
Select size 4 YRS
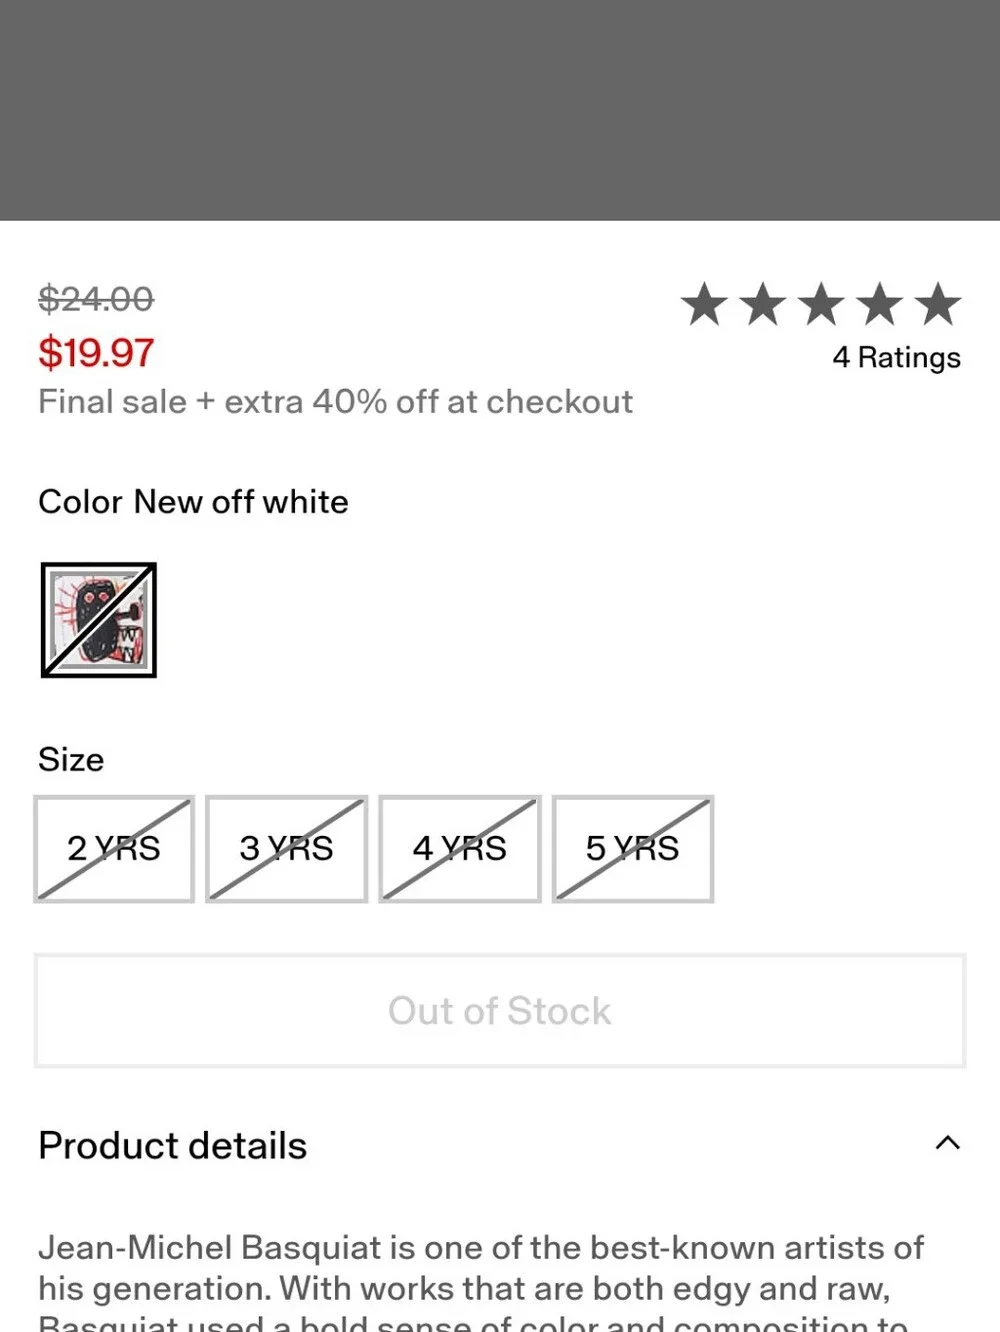tap(460, 849)
